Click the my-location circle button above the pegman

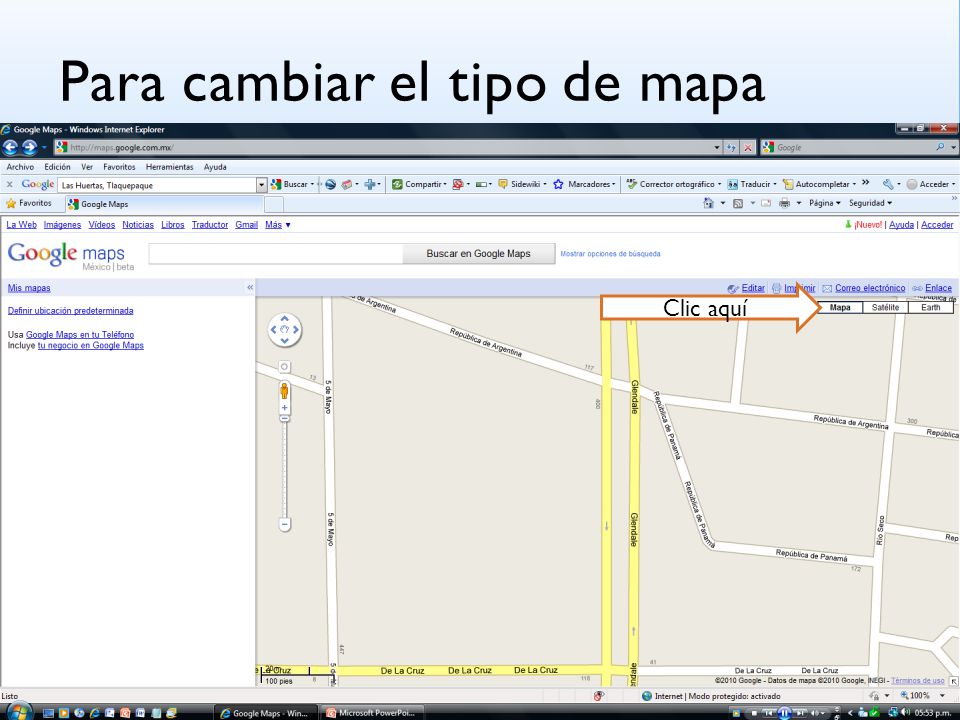pos(284,367)
